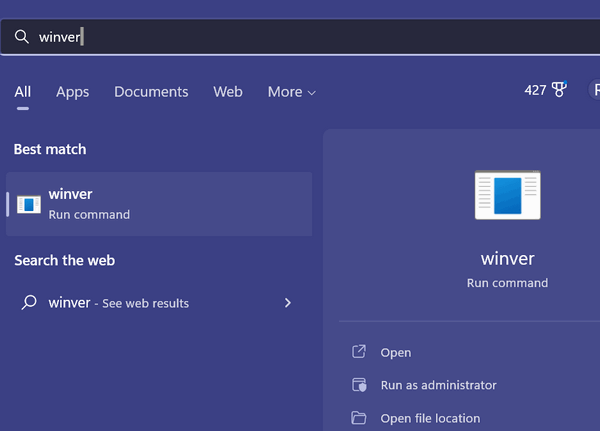Click the large winver preview icon
Screen dimensions: 600x431
pos(507,195)
